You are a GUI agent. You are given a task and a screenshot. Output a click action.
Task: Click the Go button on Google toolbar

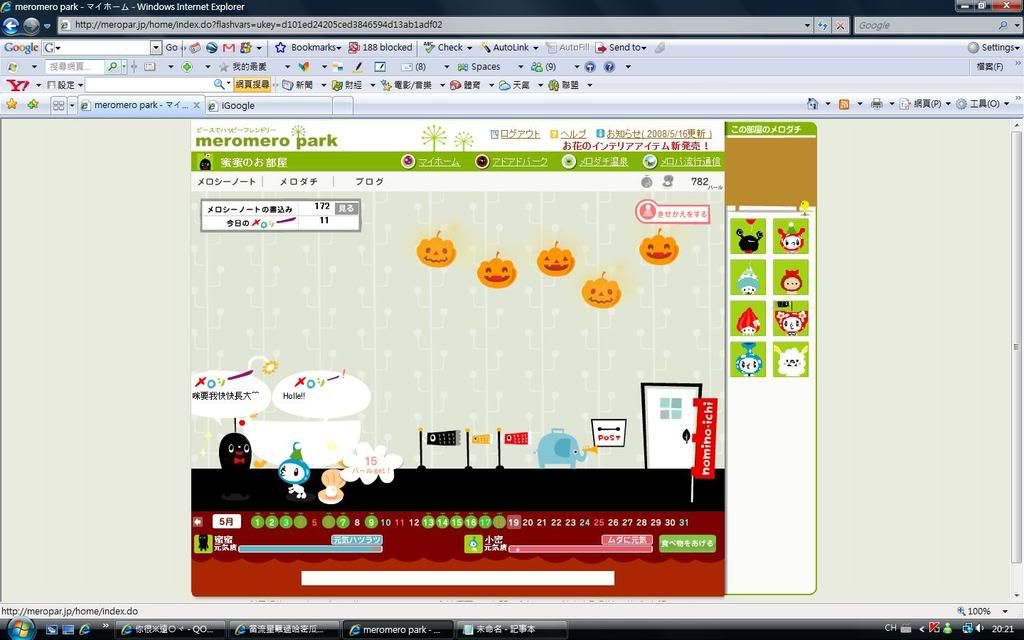[x=171, y=48]
